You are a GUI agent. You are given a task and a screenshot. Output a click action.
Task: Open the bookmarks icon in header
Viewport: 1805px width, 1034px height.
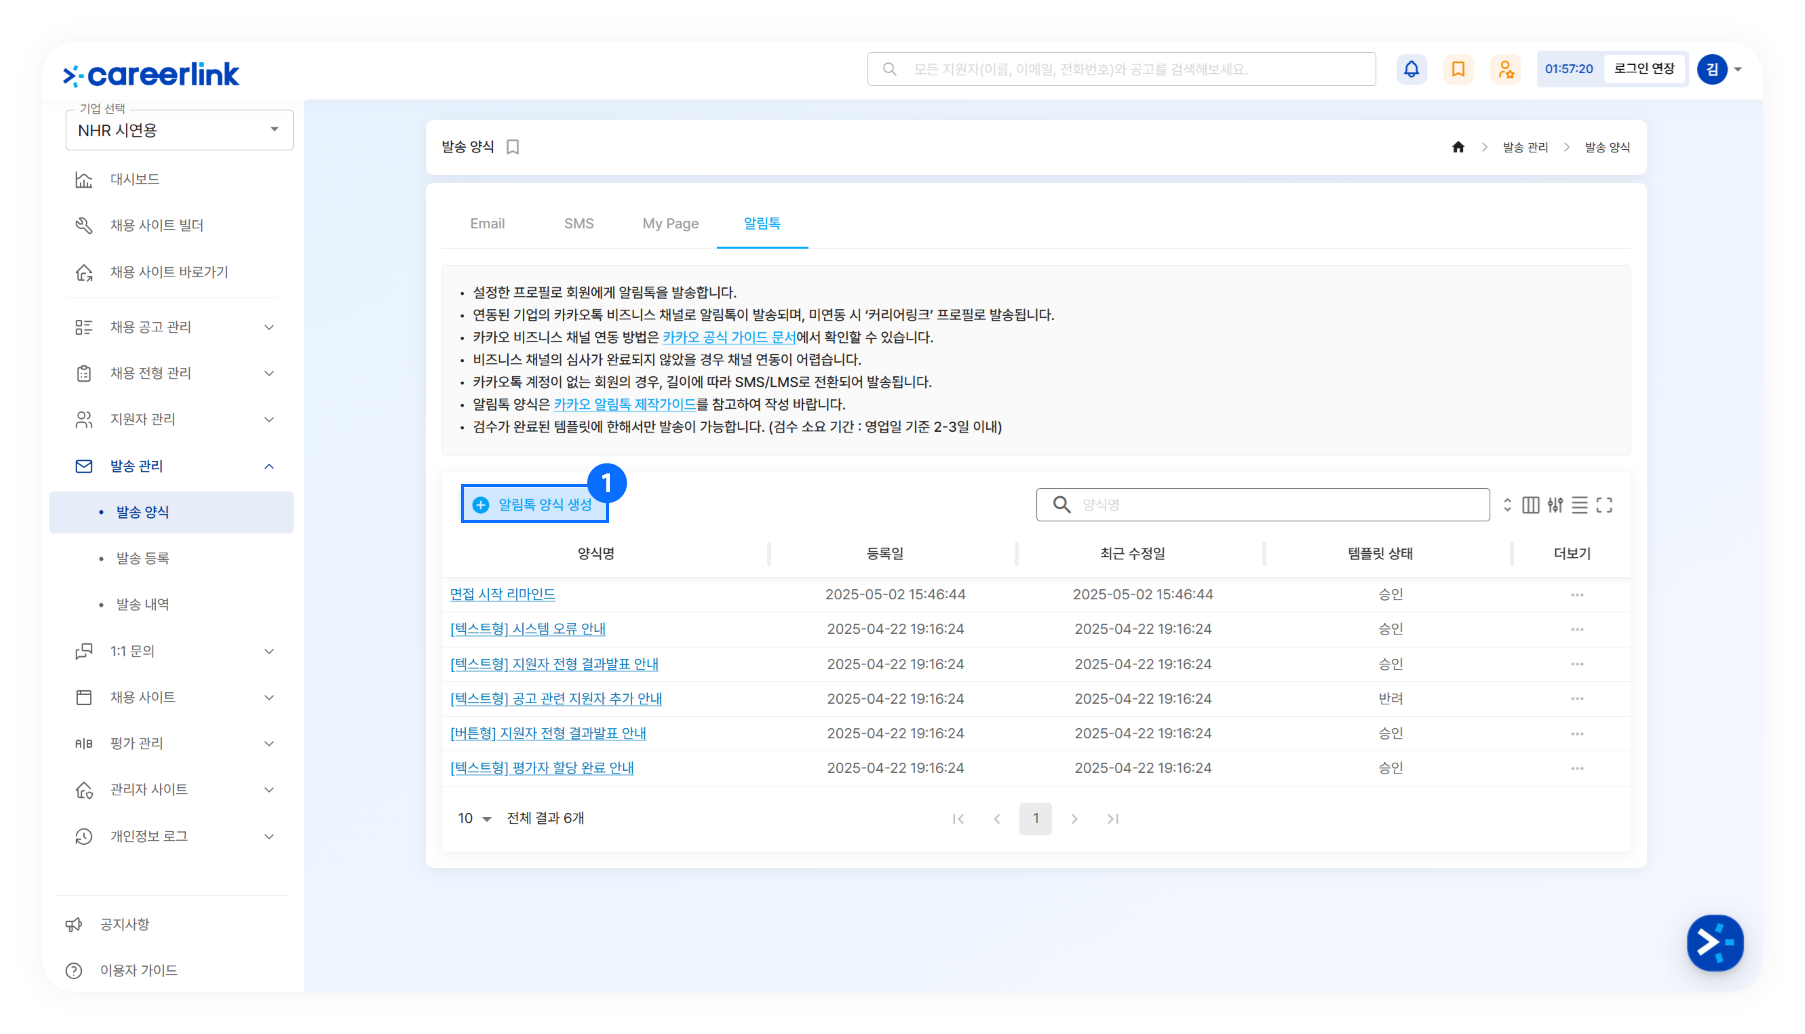(x=1458, y=69)
